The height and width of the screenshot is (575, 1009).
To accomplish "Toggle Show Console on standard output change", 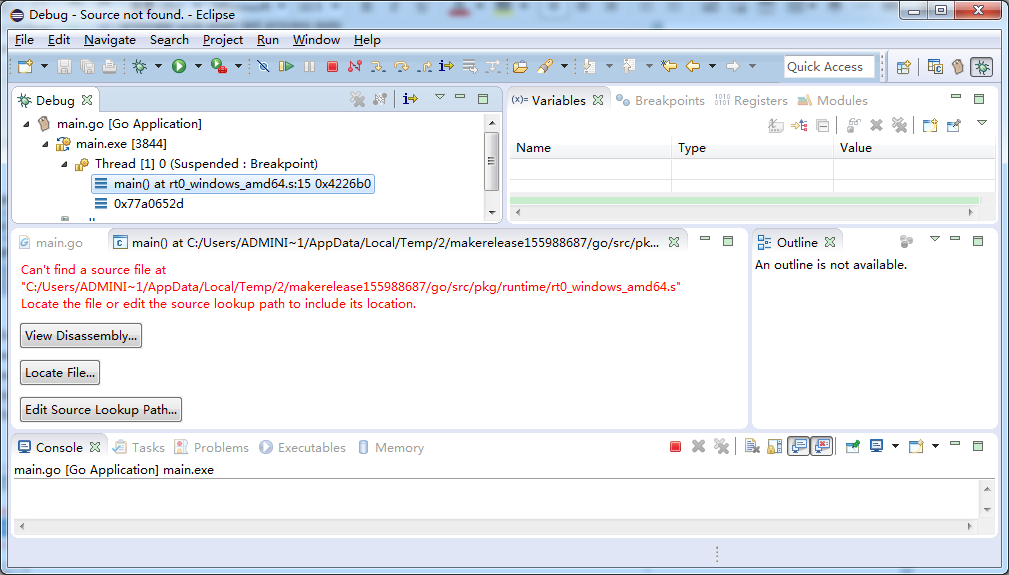I will click(x=799, y=446).
